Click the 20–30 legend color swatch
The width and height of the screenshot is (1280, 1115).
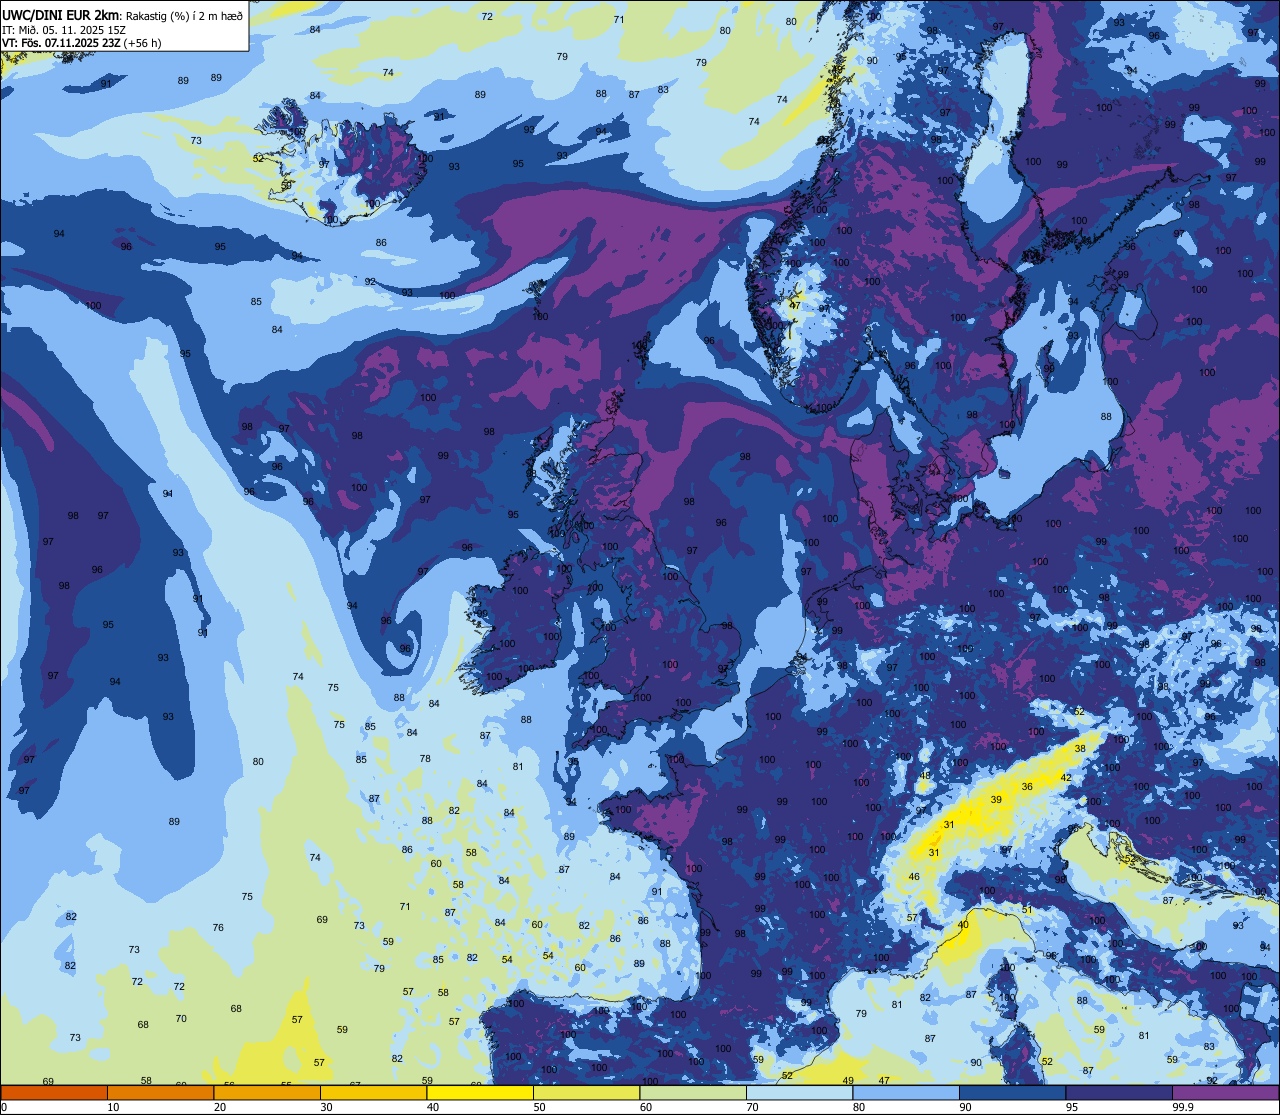pyautogui.click(x=267, y=1092)
